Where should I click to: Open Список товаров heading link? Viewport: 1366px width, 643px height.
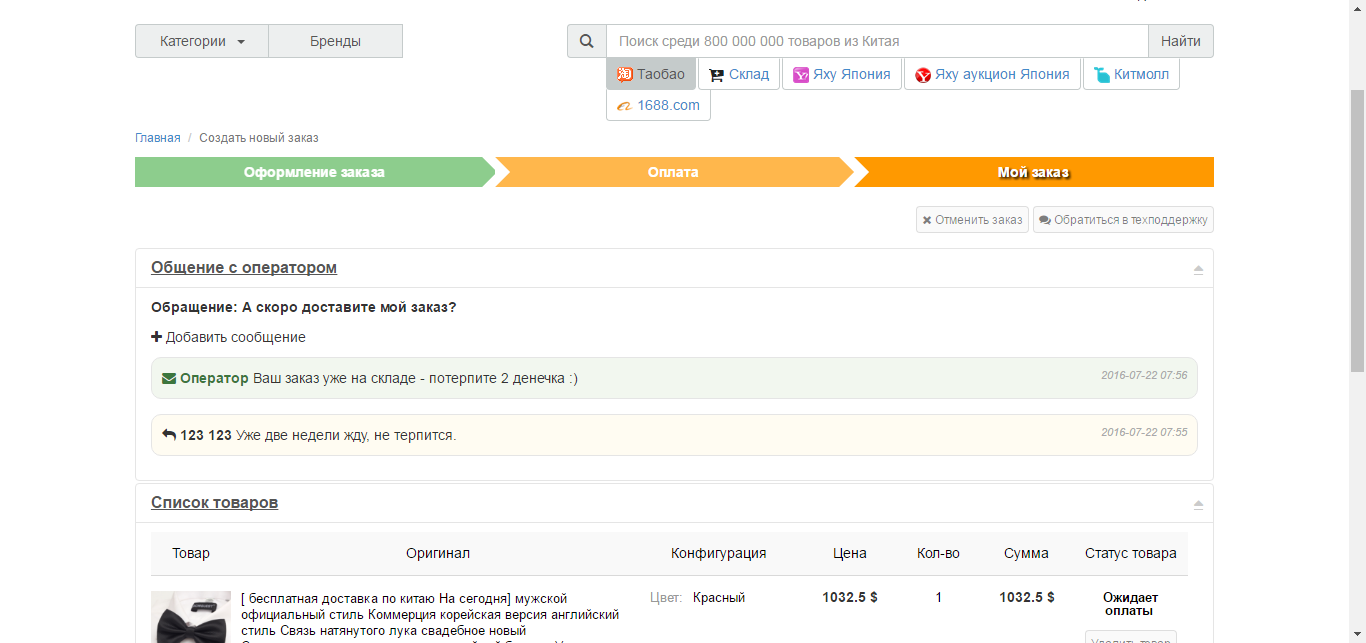click(214, 503)
